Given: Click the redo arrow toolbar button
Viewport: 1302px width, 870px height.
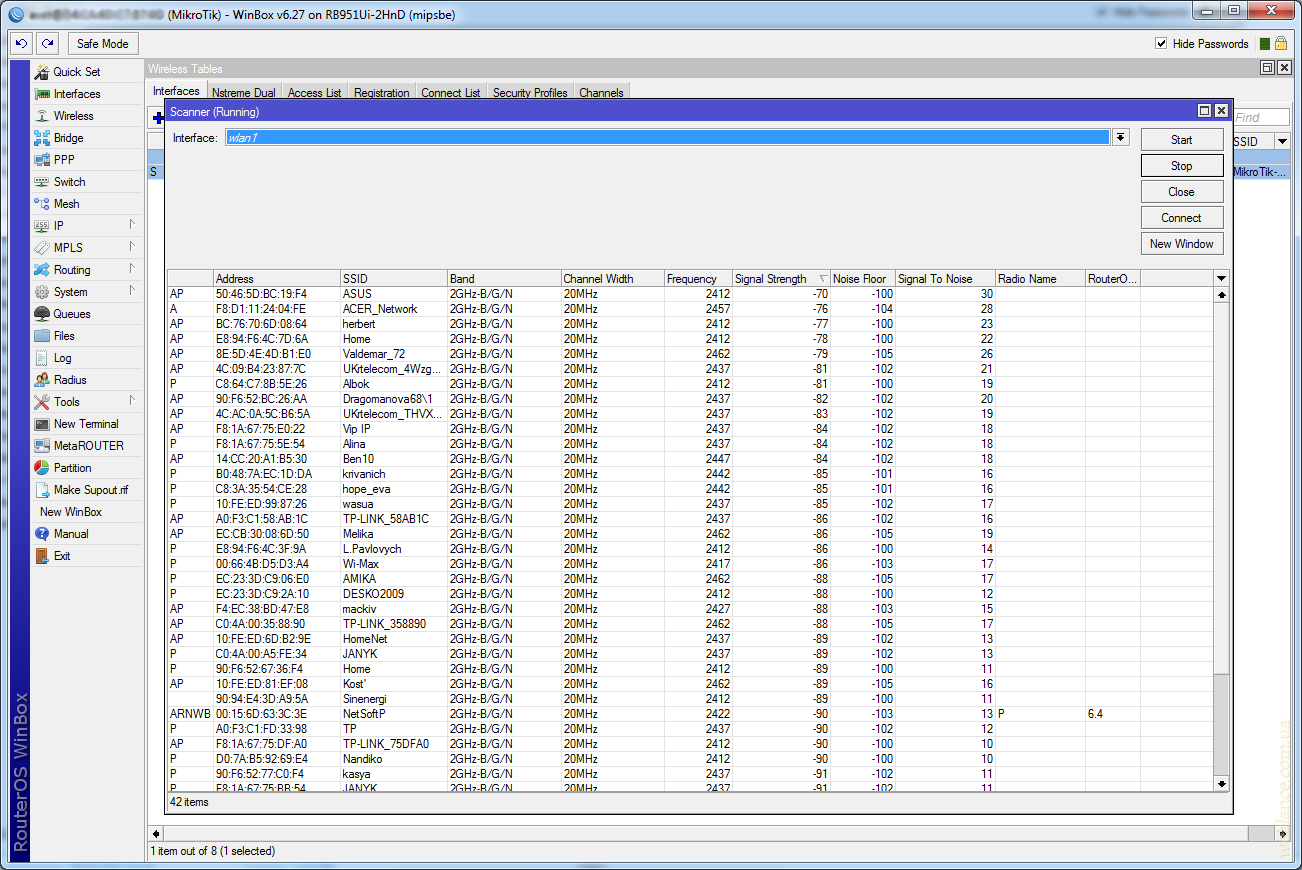Looking at the screenshot, I should click(47, 44).
